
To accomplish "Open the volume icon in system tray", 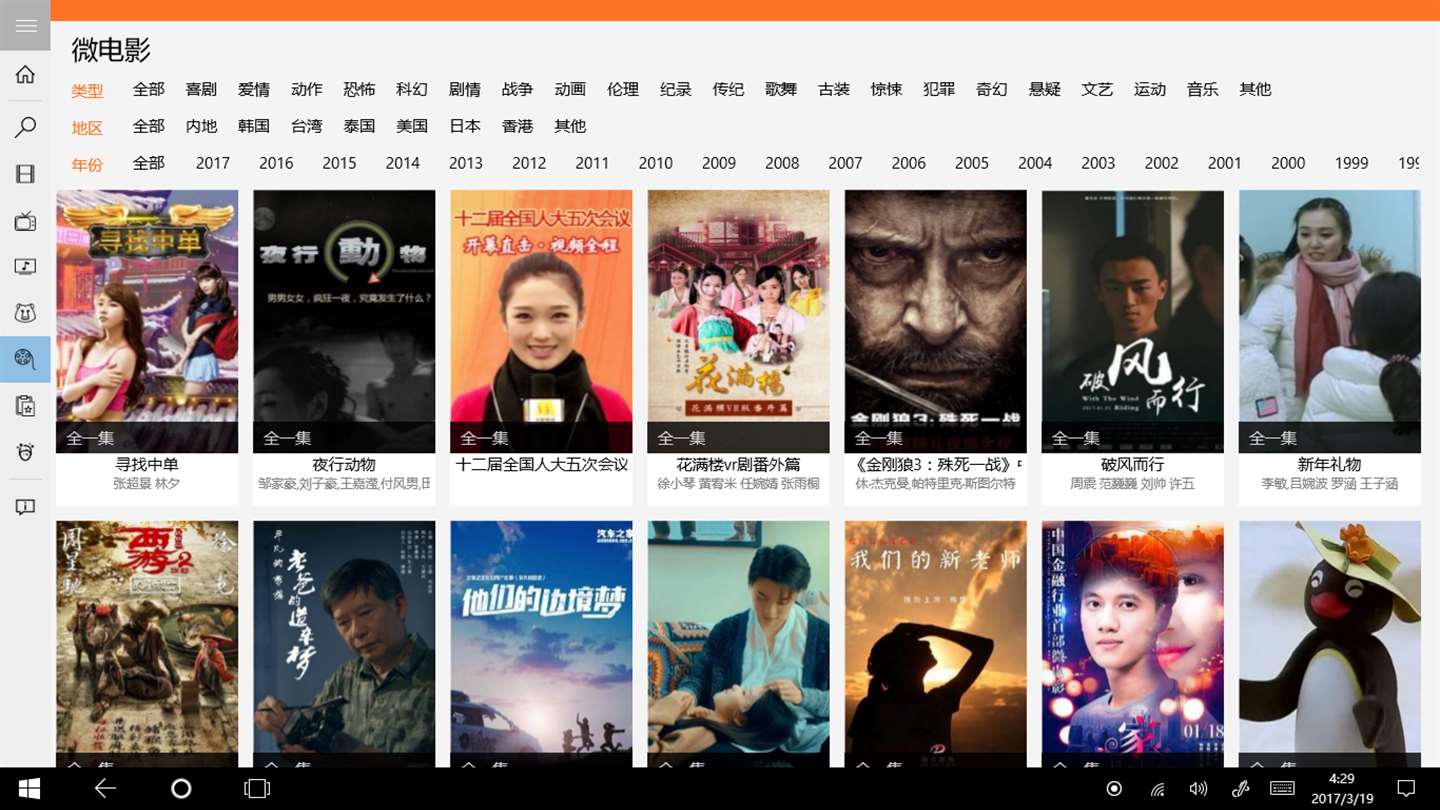I will click(x=1198, y=789).
